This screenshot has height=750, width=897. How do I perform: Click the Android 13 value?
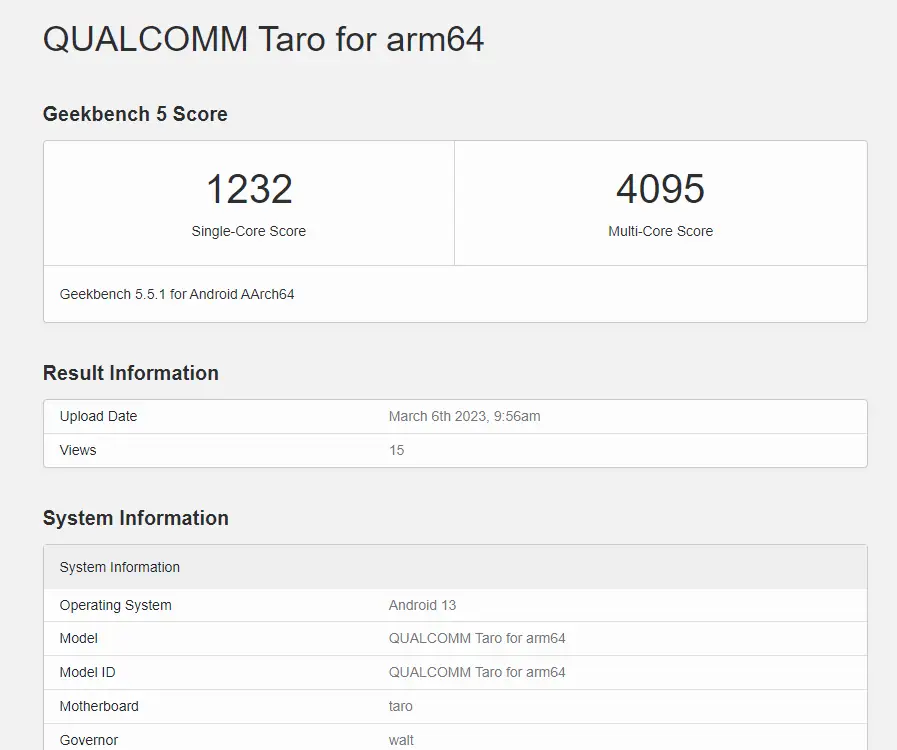click(422, 605)
